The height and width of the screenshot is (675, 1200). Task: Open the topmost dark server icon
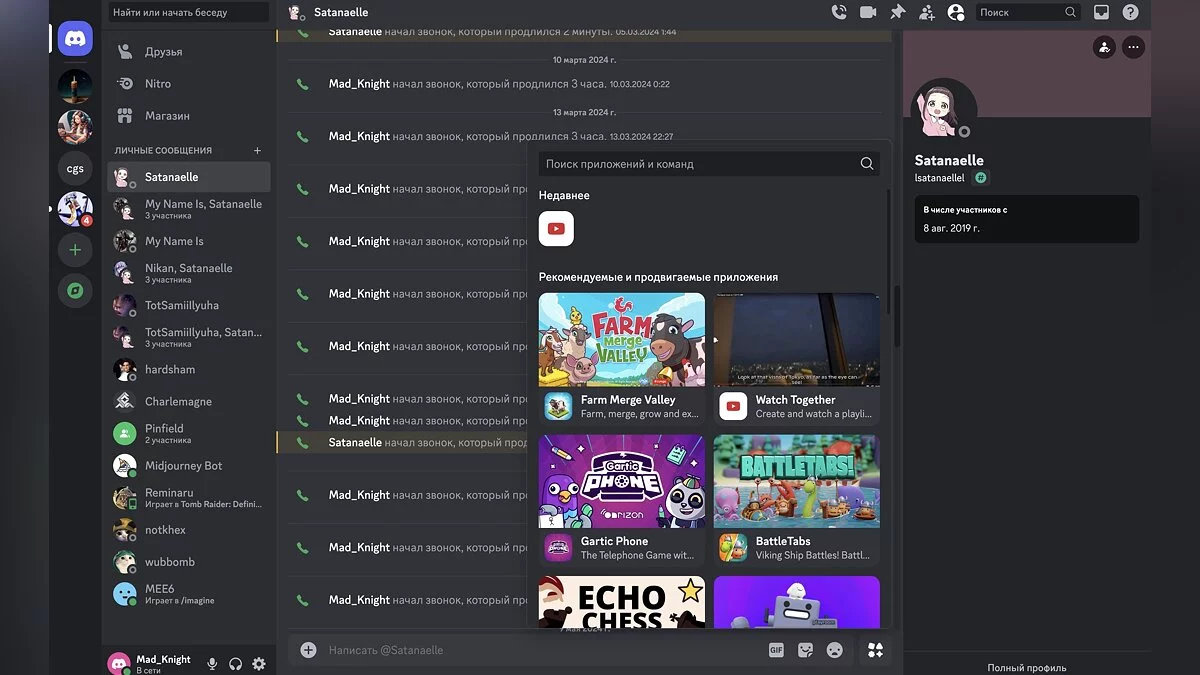pos(75,86)
